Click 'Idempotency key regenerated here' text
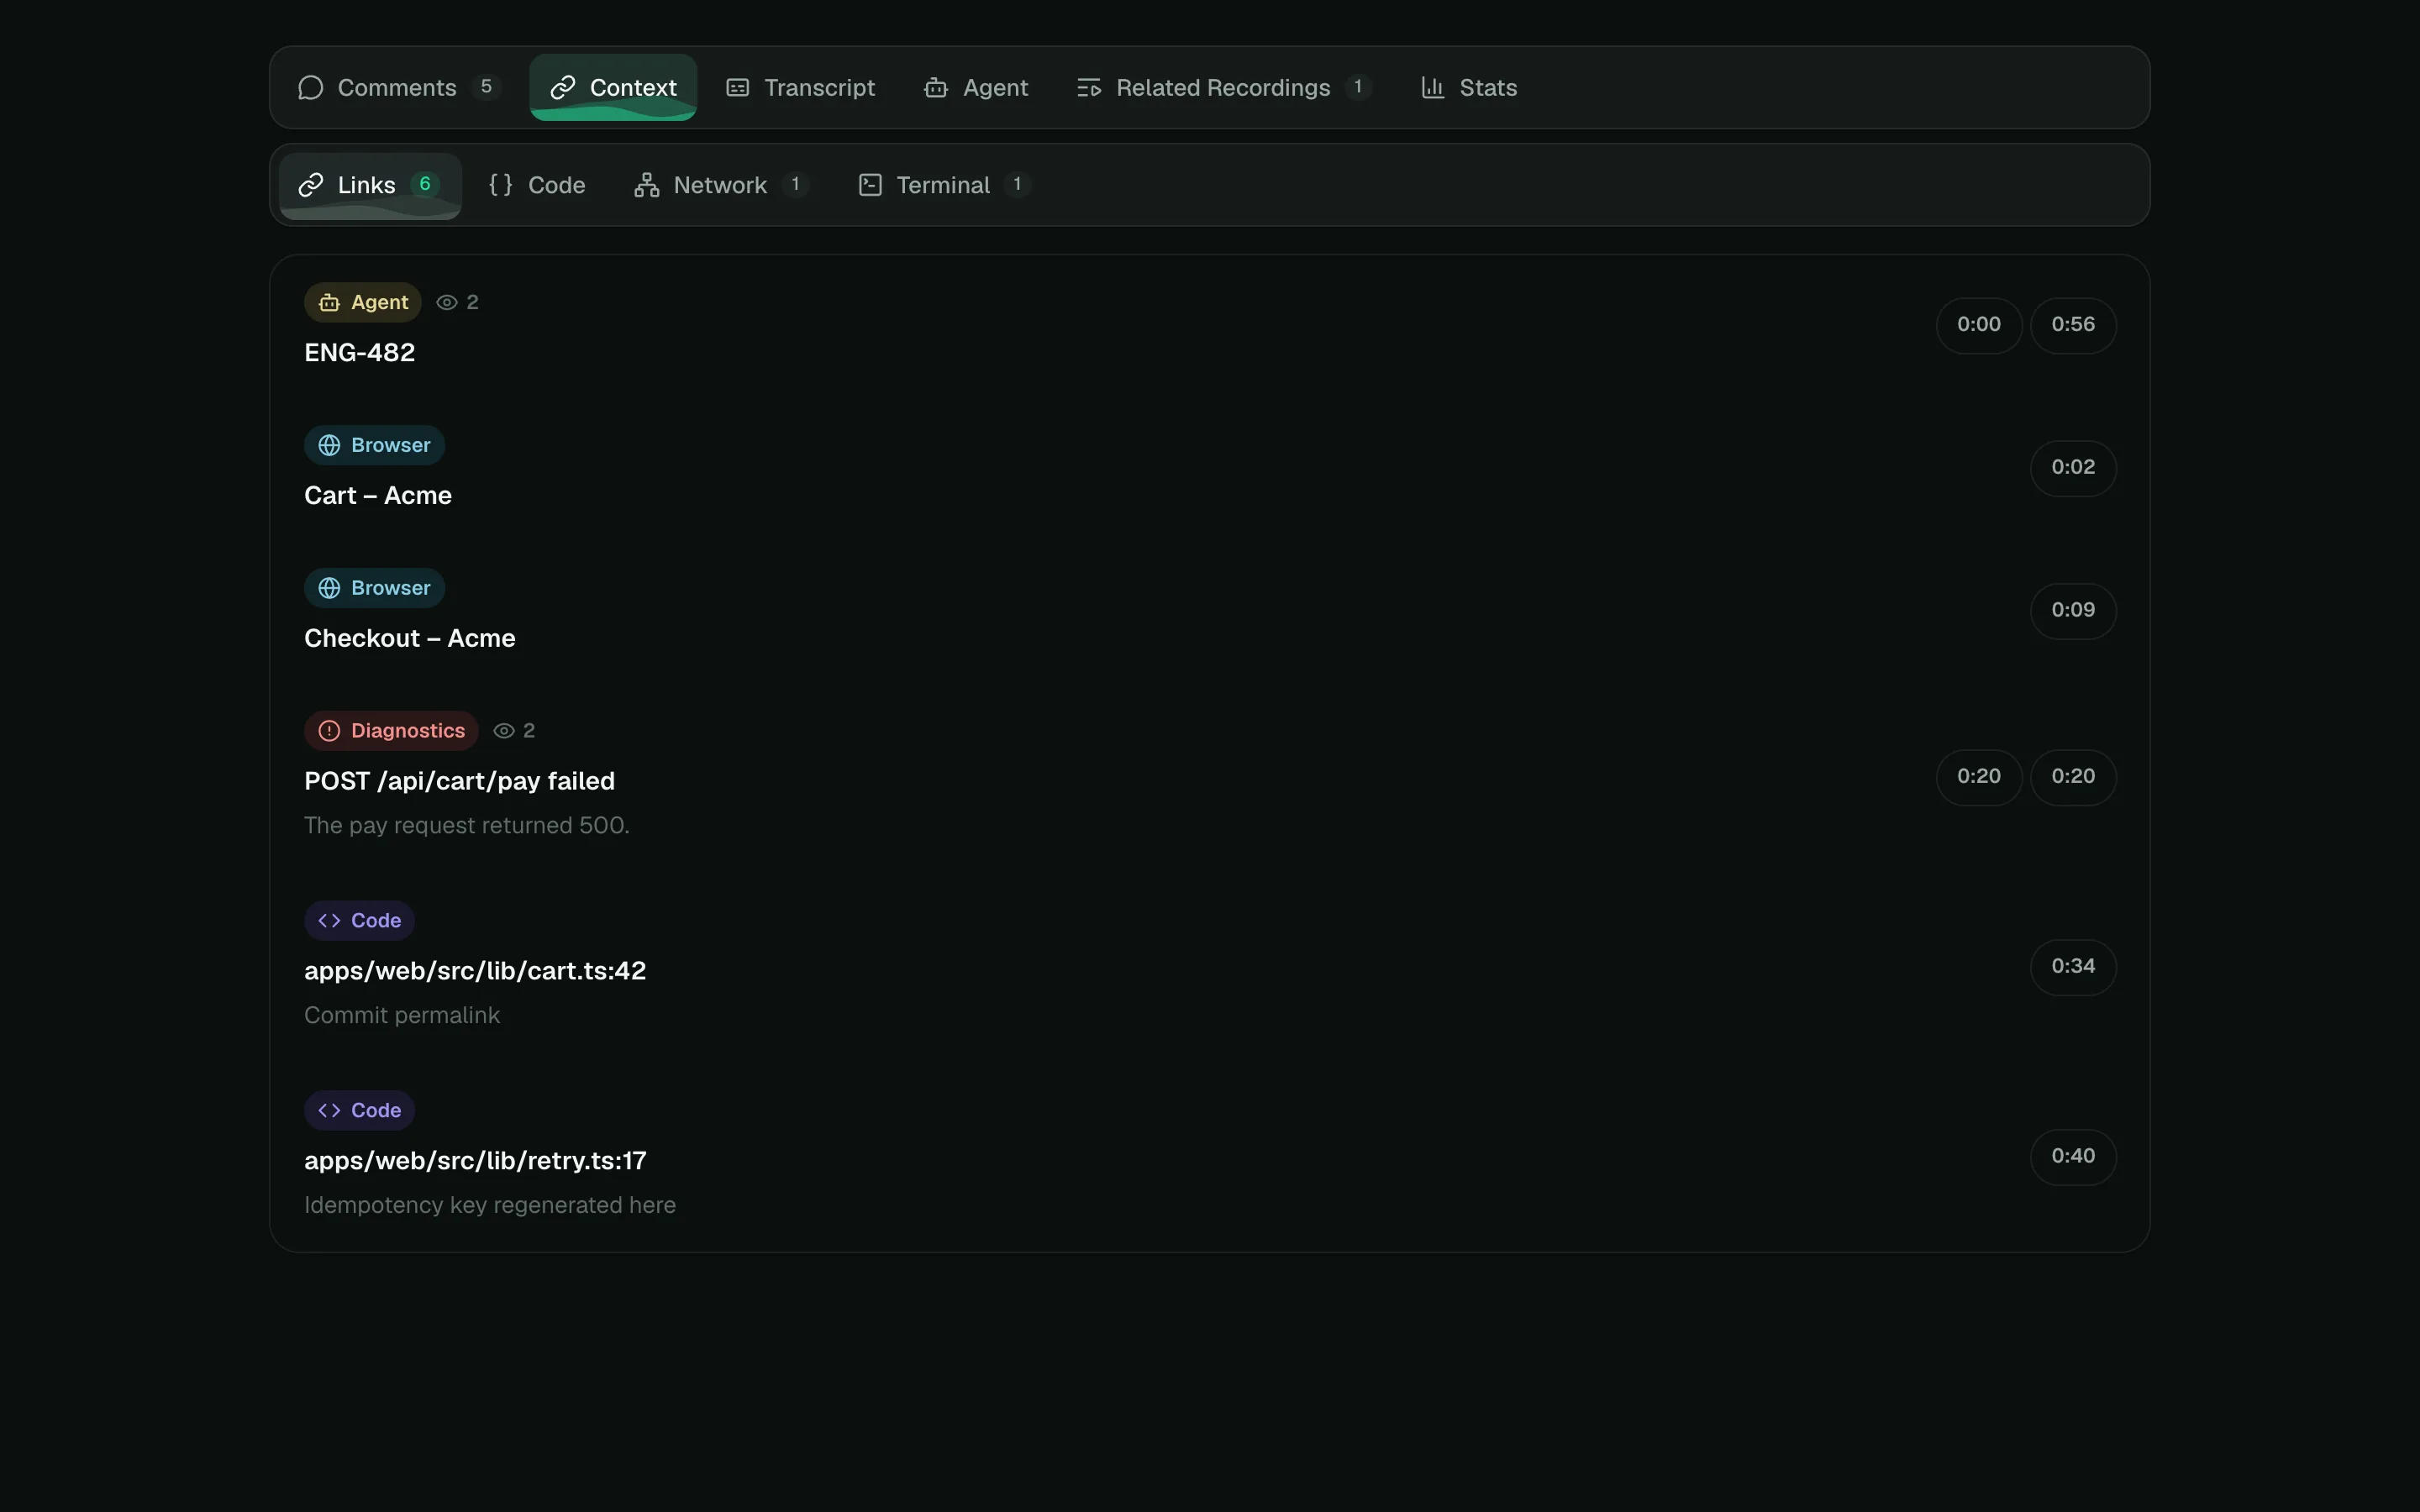Image resolution: width=2420 pixels, height=1512 pixels. point(490,1206)
